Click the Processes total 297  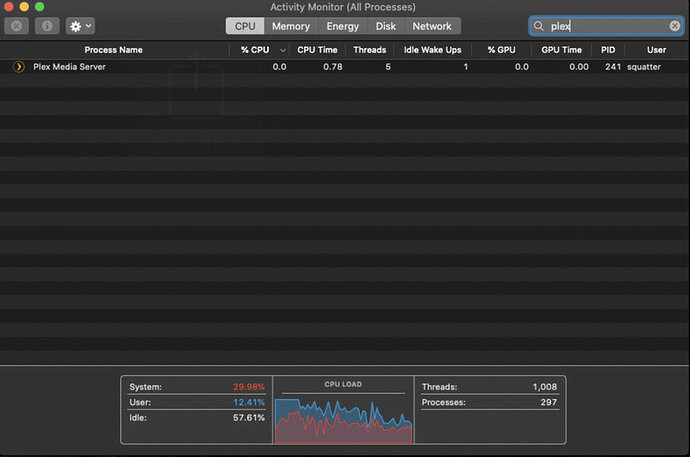click(x=549, y=402)
